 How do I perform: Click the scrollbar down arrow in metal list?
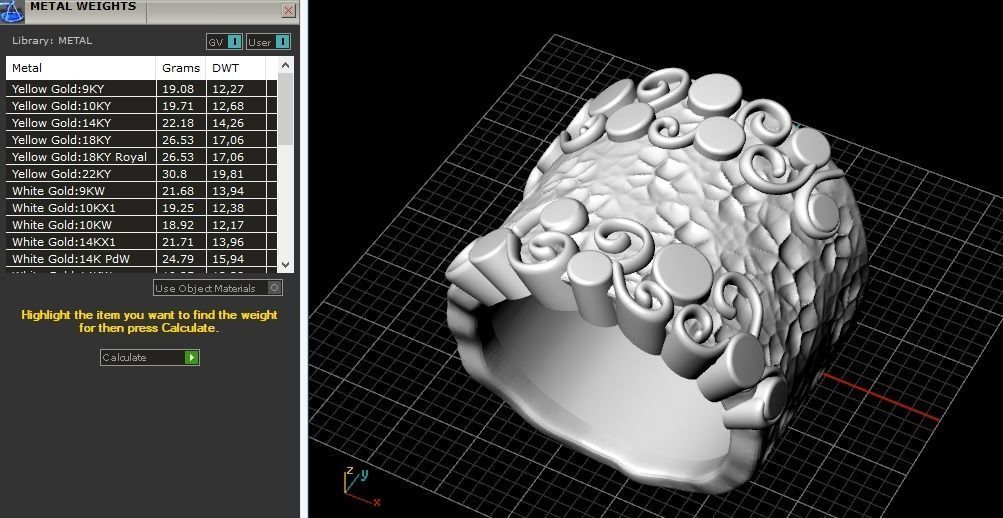(286, 264)
